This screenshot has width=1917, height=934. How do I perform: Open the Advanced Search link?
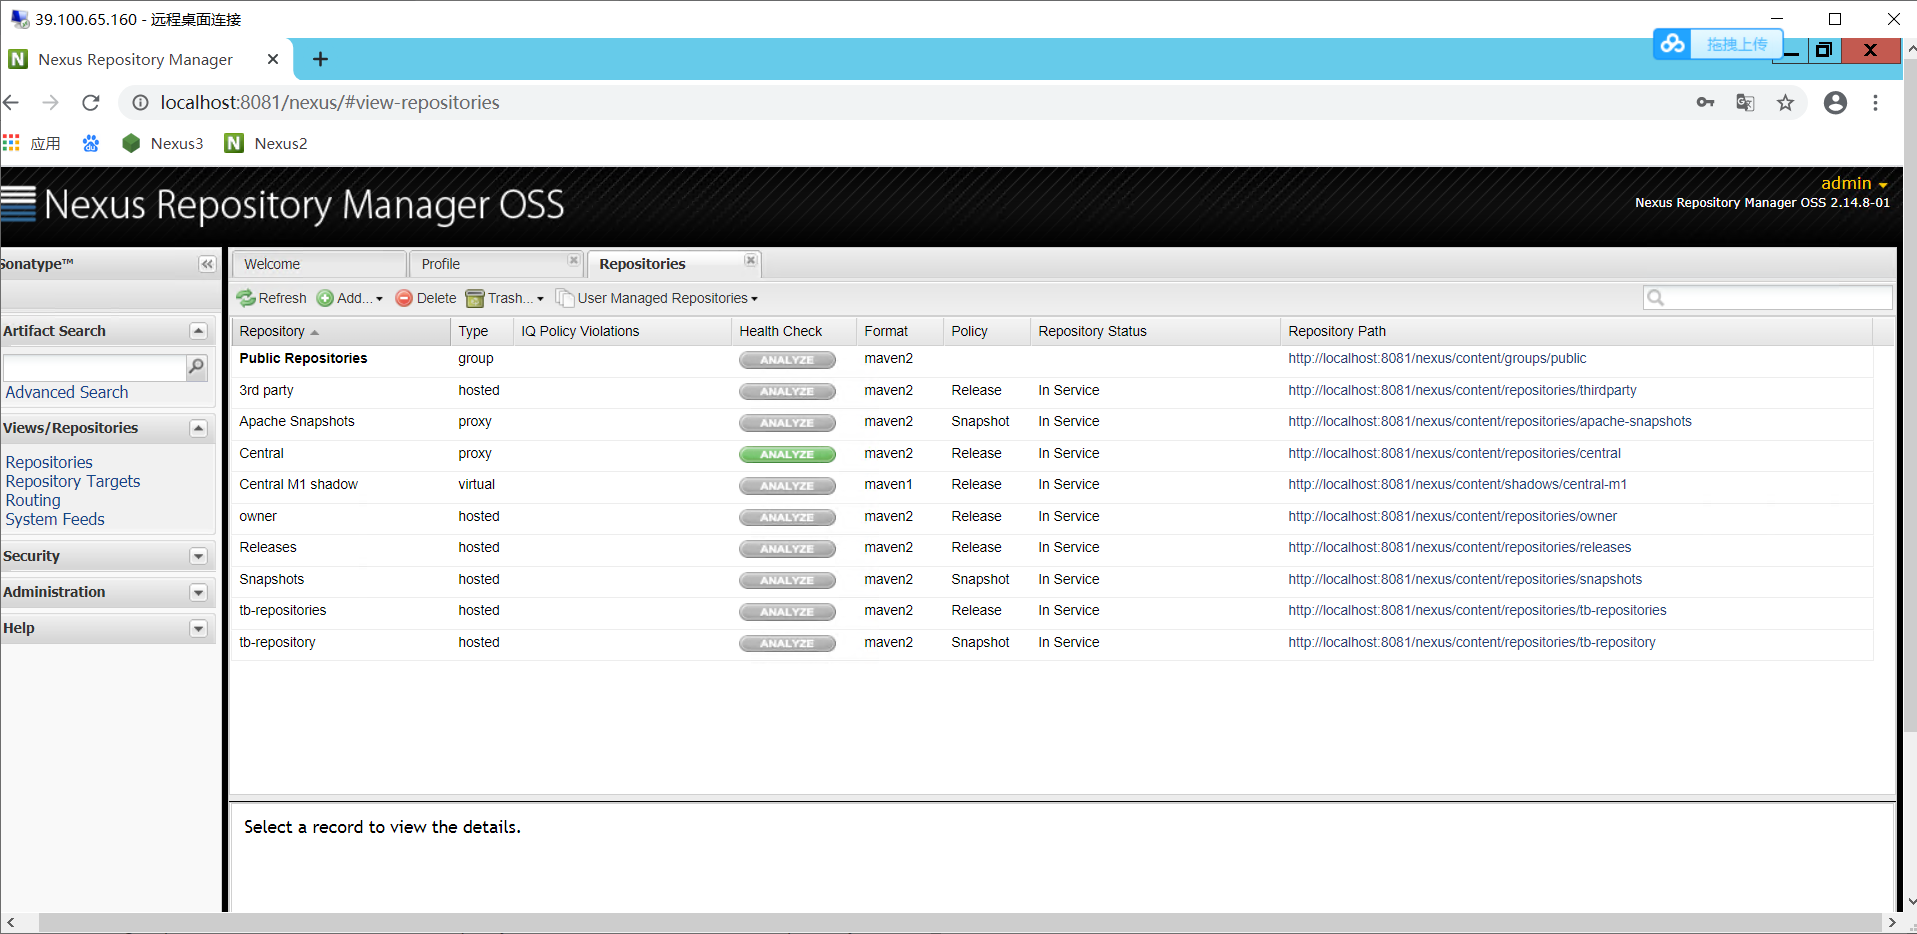(67, 392)
